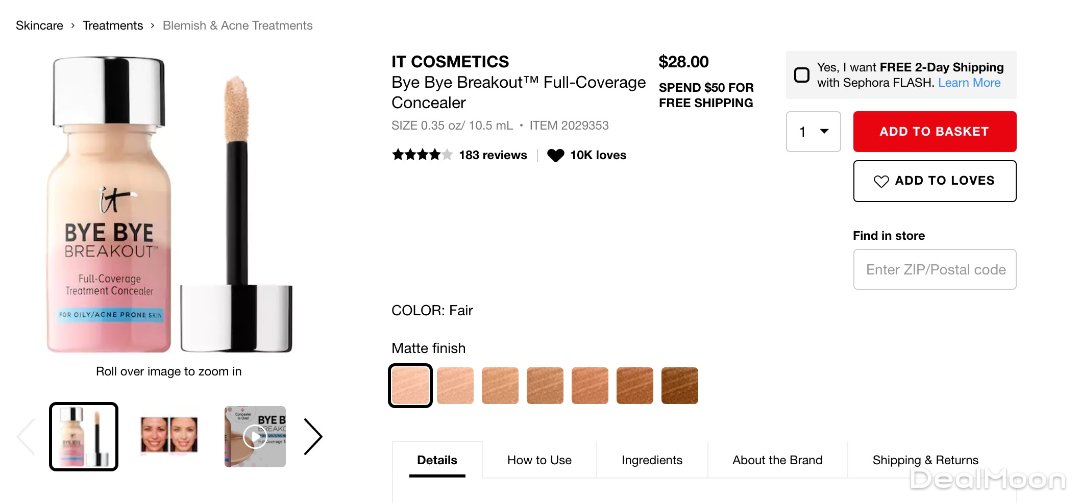This screenshot has width=1080, height=503.
Task: Enable free 2-Day Shipping FLASH checkbox
Action: (802, 75)
